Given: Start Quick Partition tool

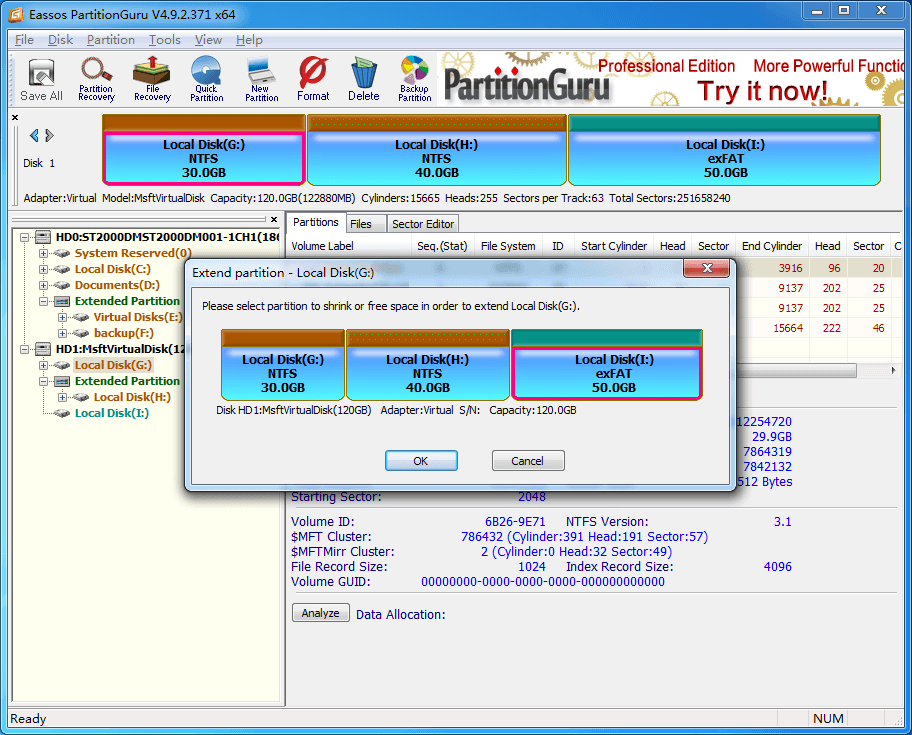Looking at the screenshot, I should (x=206, y=80).
